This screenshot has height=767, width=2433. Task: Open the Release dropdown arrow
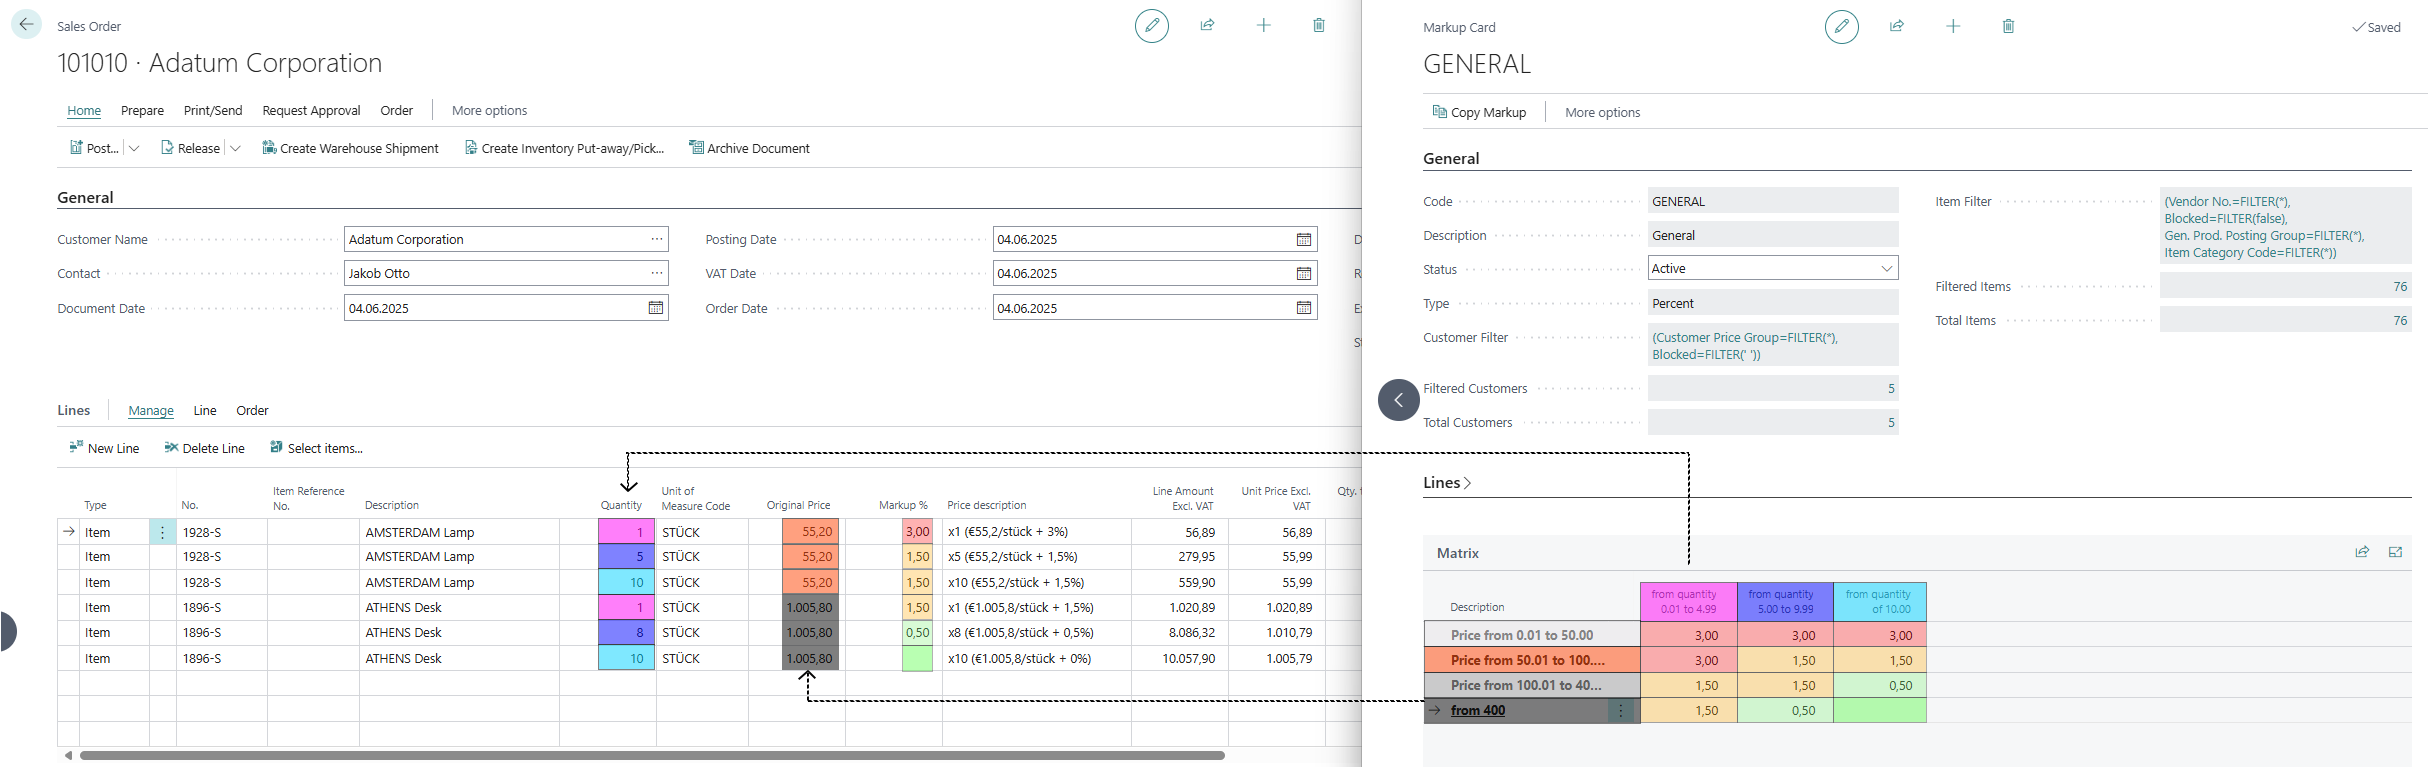tap(236, 148)
